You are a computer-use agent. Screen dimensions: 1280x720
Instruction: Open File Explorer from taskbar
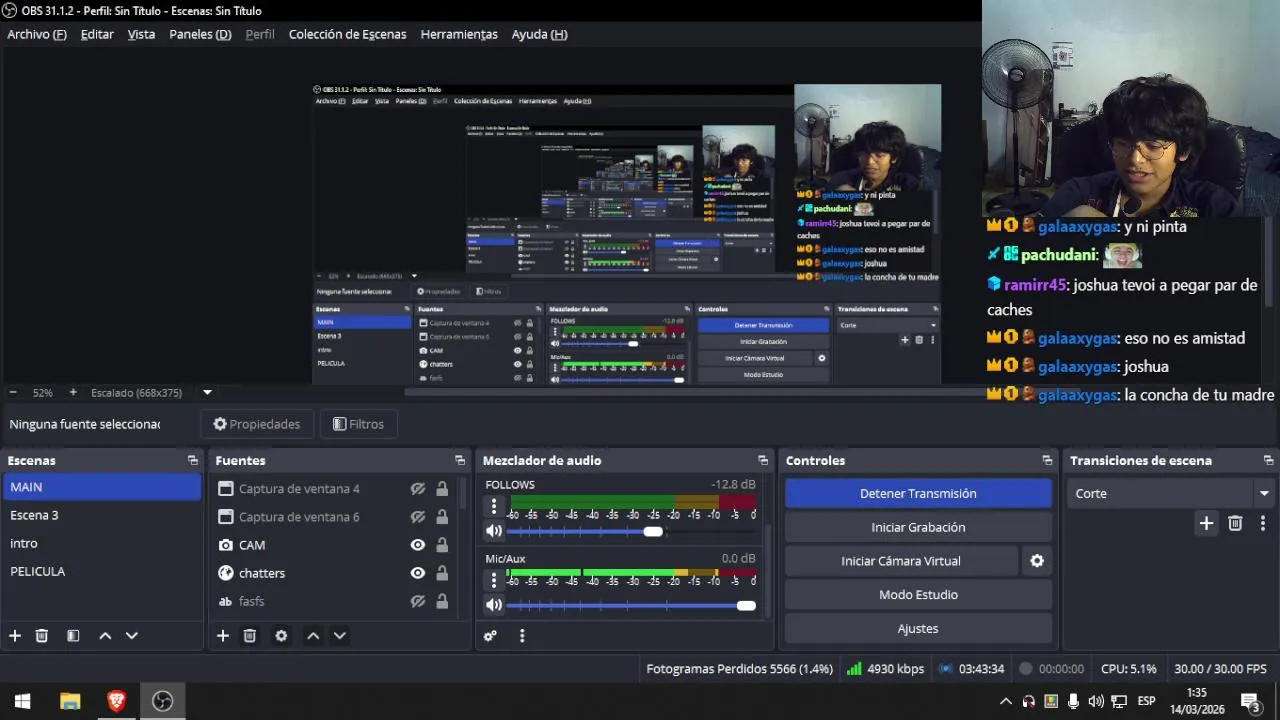pos(70,701)
